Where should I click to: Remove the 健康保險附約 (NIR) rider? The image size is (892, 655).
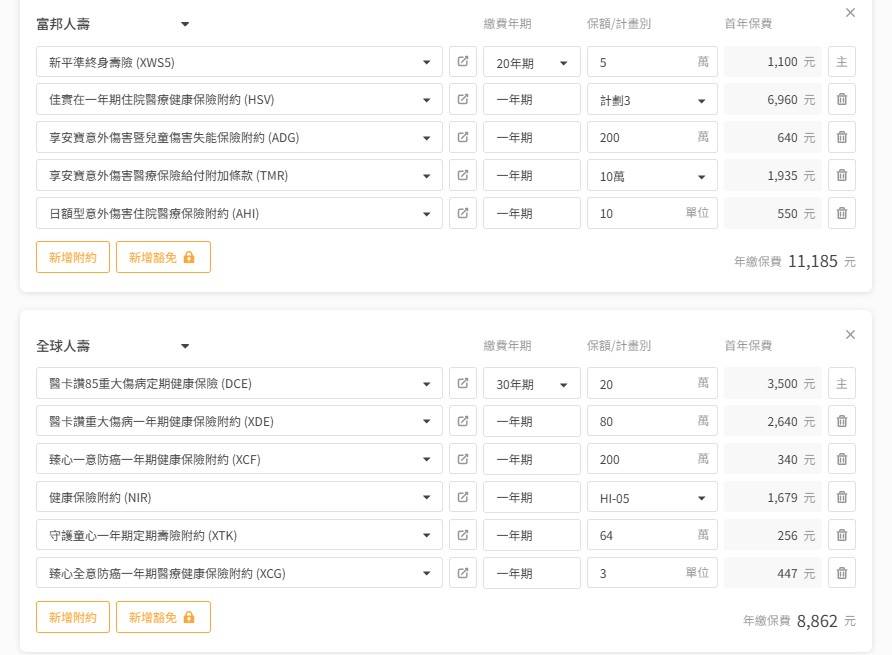841,497
